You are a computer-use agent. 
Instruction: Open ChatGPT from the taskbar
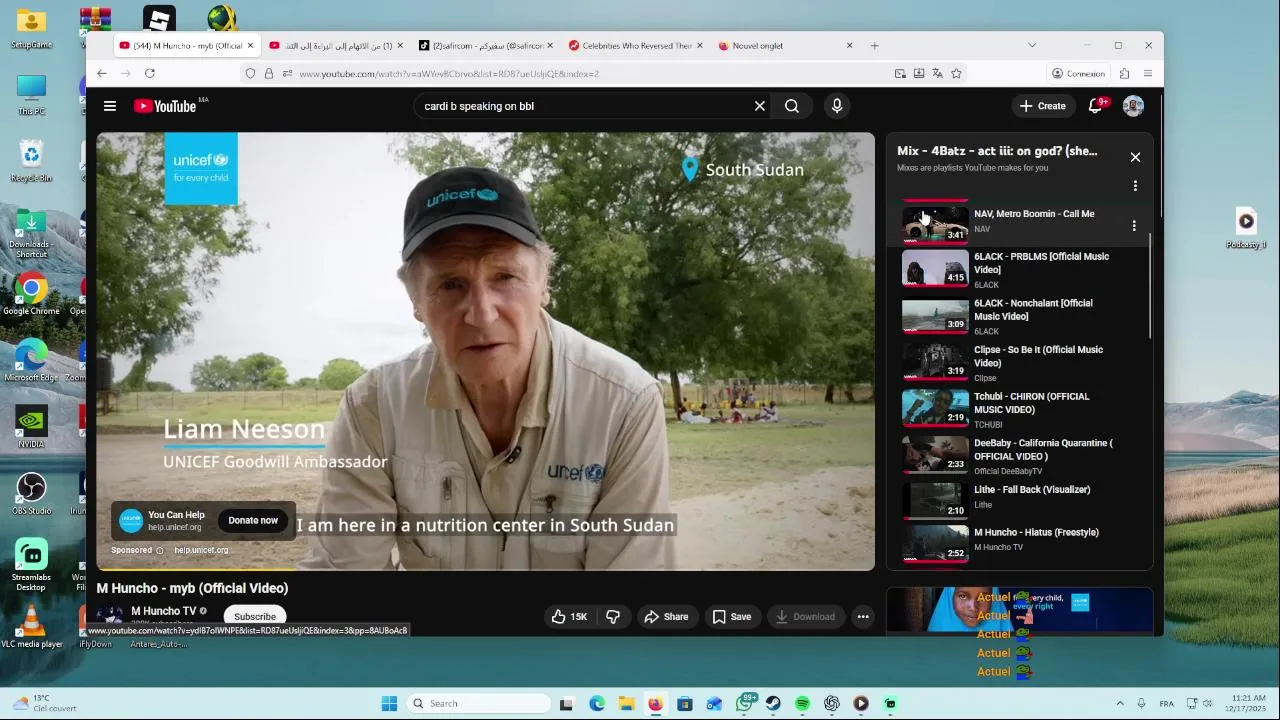coord(832,703)
